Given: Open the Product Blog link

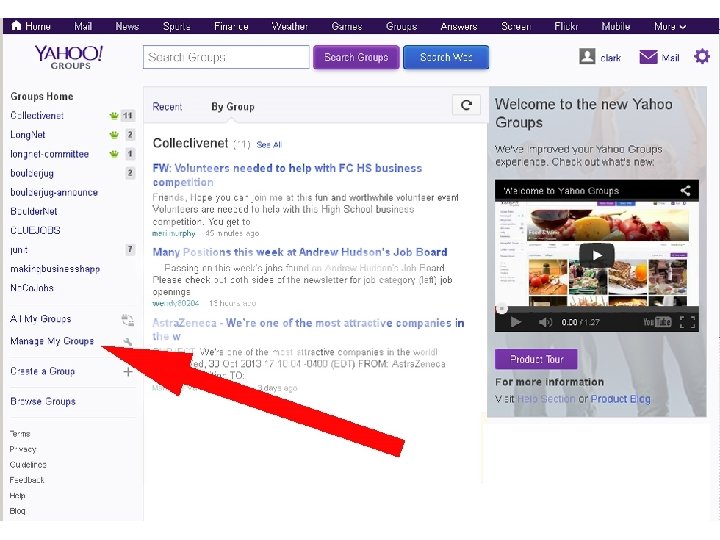Looking at the screenshot, I should coord(620,399).
